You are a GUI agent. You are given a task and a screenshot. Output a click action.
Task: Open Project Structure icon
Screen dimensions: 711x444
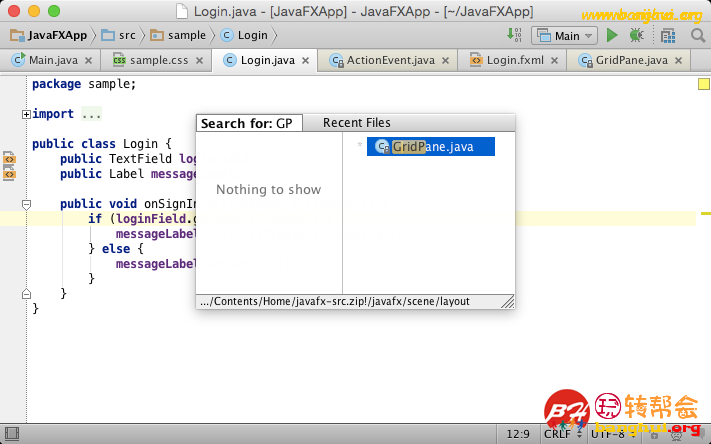[668, 35]
